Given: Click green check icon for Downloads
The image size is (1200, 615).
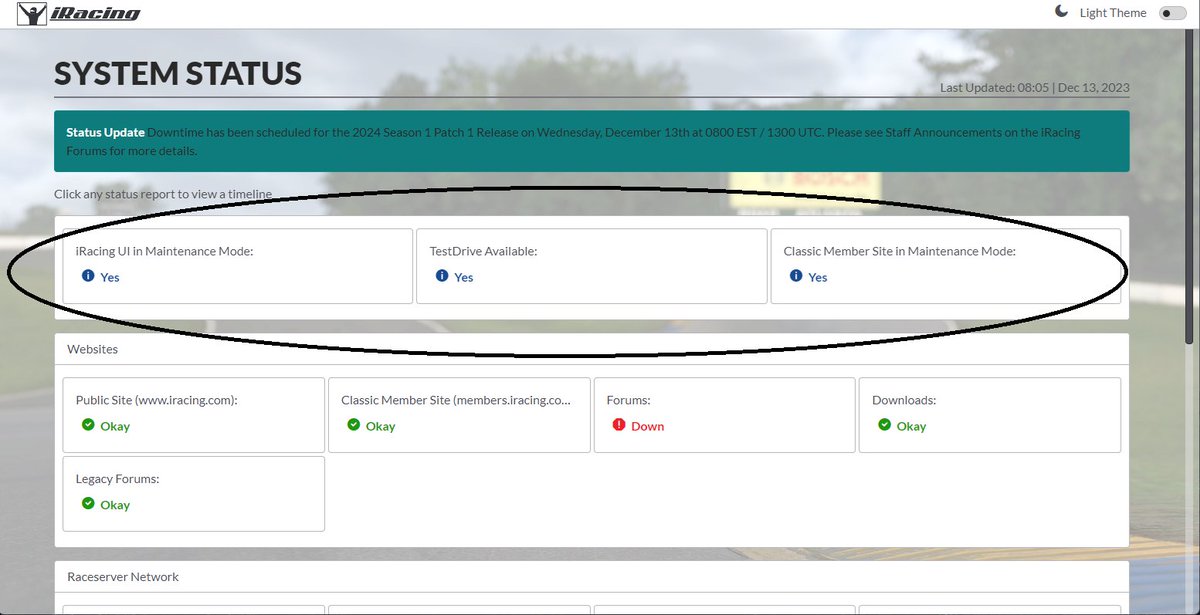Looking at the screenshot, I should (x=884, y=425).
